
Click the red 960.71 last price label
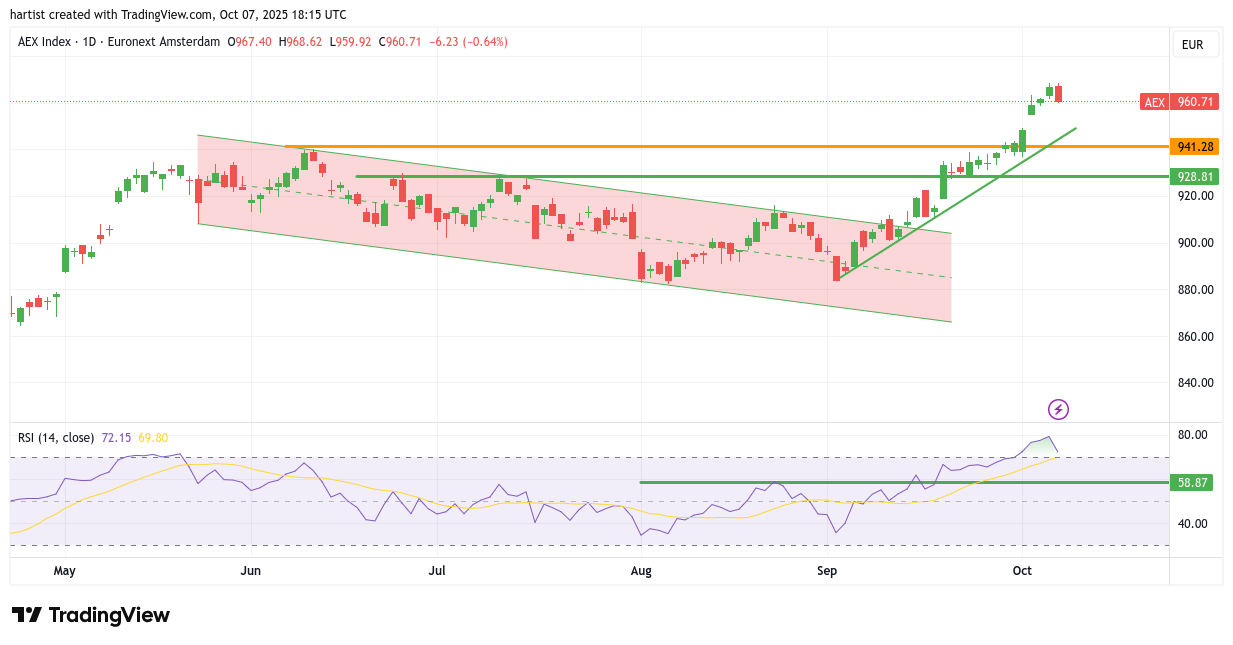coord(1195,102)
